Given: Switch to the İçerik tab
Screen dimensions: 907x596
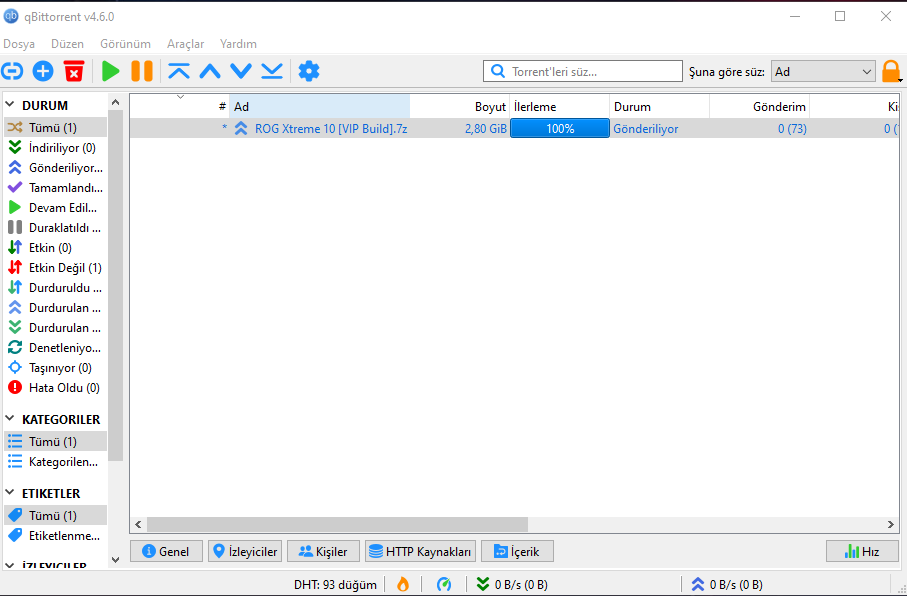Looking at the screenshot, I should click(517, 551).
